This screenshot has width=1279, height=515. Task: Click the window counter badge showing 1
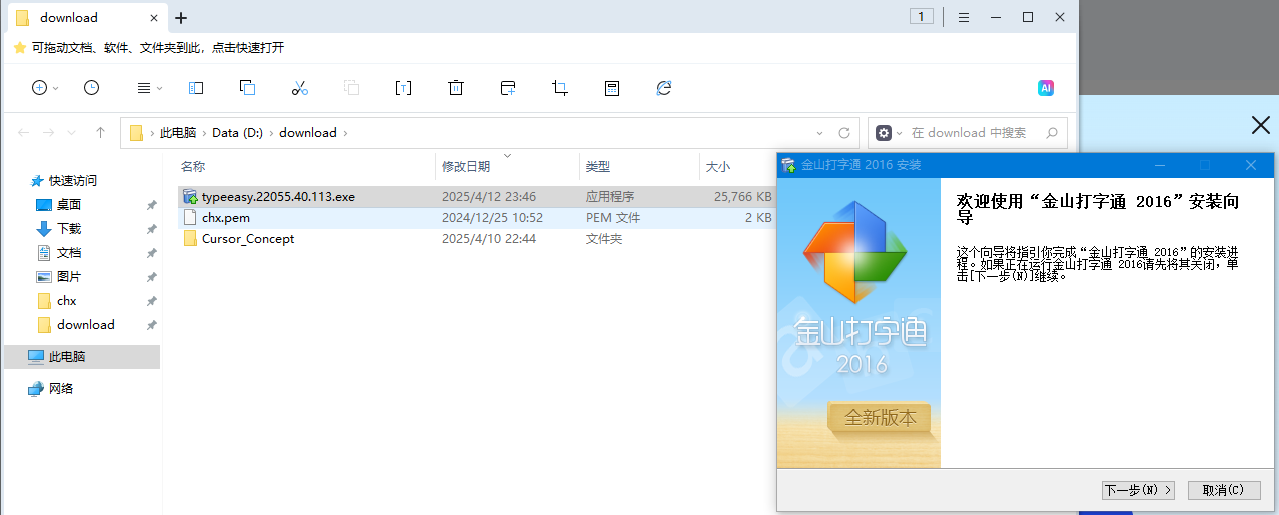coord(922,16)
